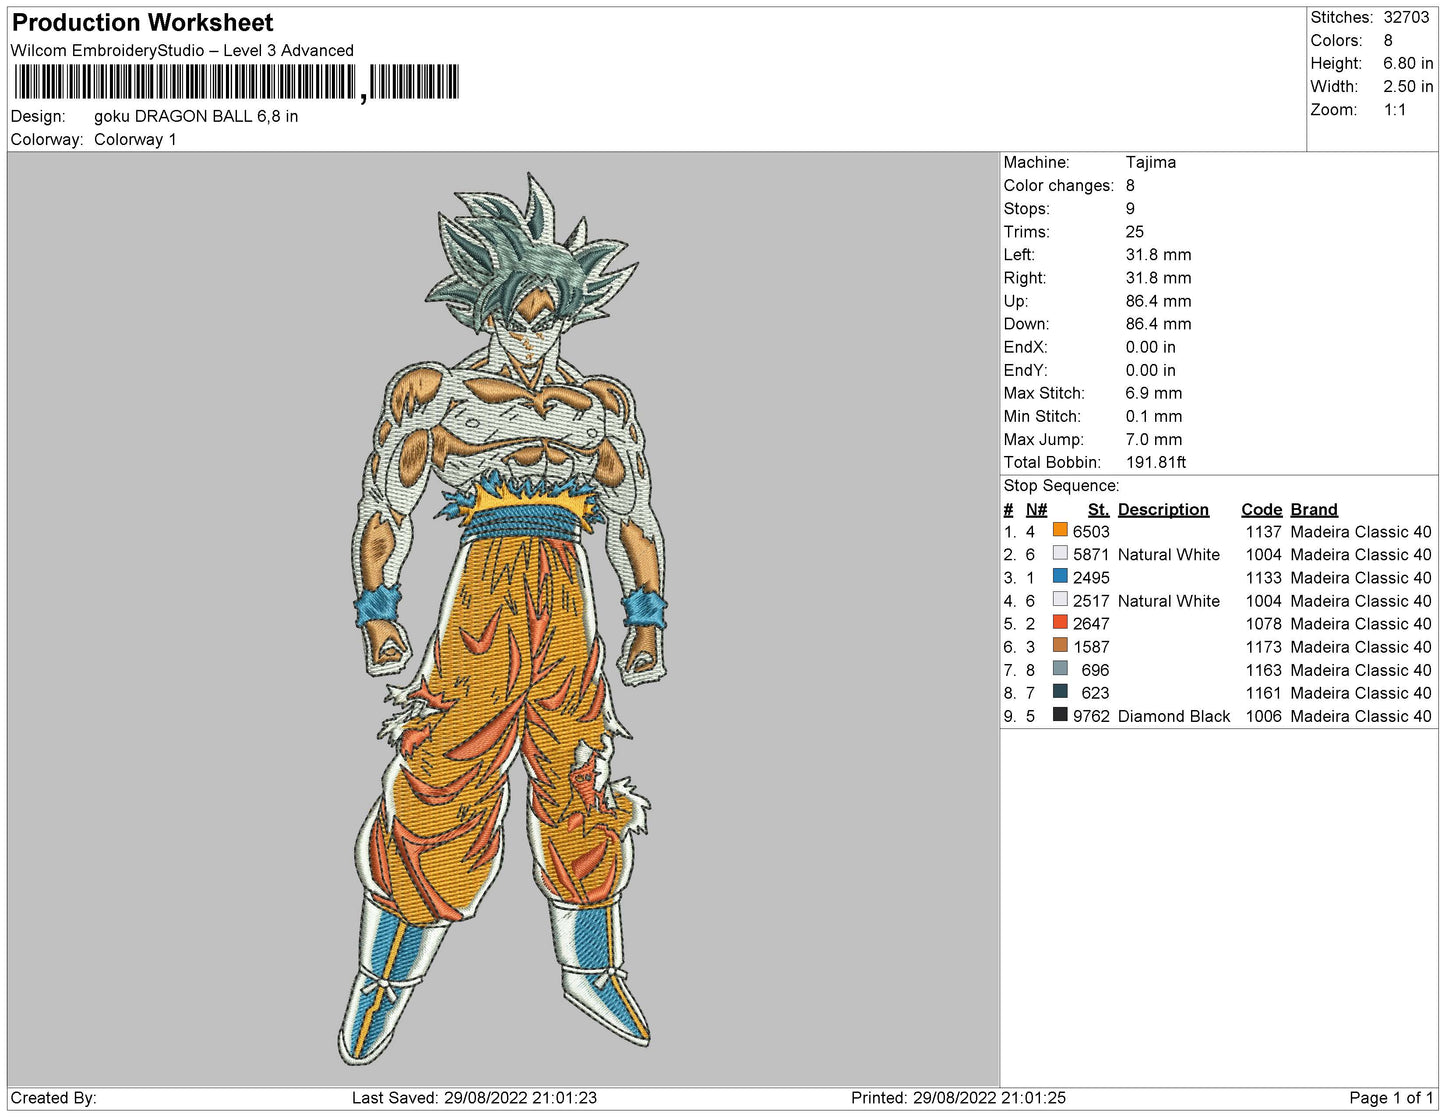Click the 'Description' column header
Viewport: 1445px width, 1117px height.
pos(1163,509)
